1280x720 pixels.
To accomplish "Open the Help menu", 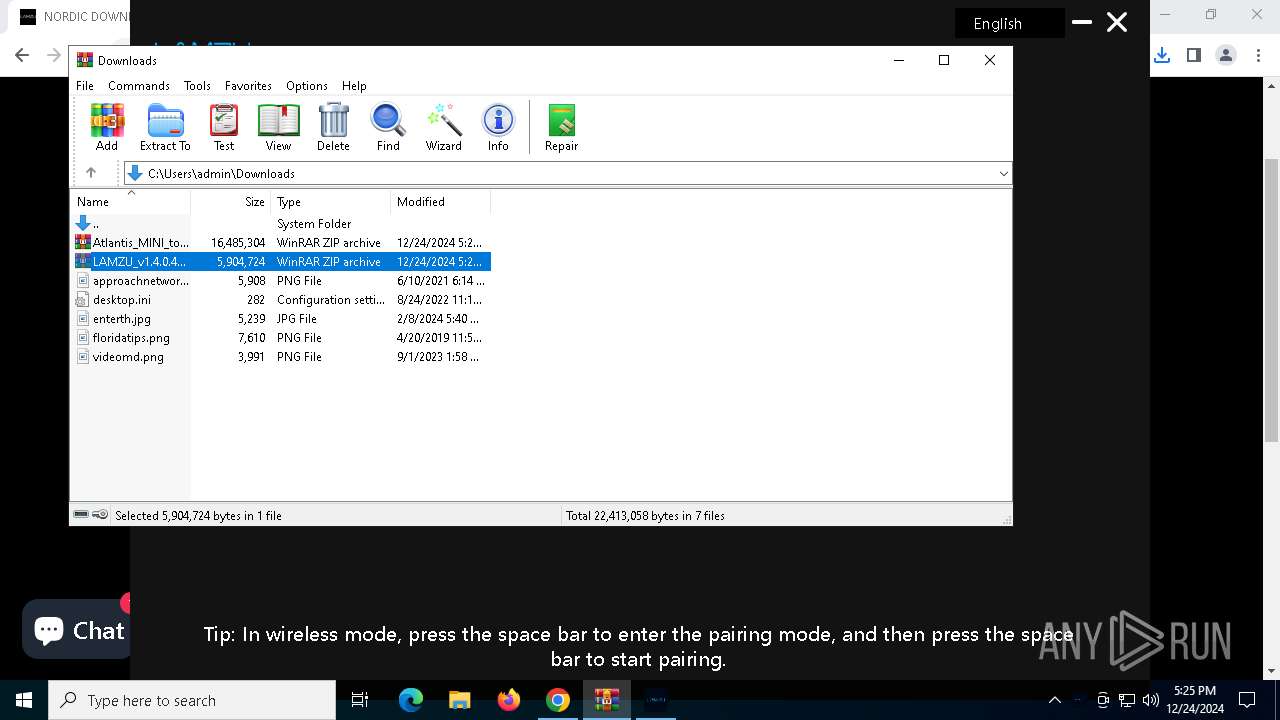I will pos(354,86).
